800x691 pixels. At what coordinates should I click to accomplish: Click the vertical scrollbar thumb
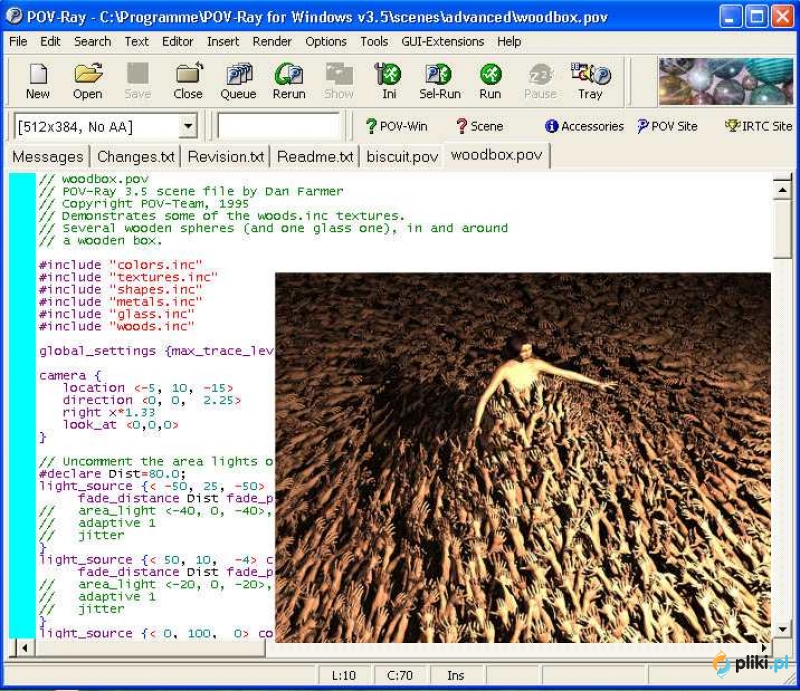pyautogui.click(x=782, y=229)
